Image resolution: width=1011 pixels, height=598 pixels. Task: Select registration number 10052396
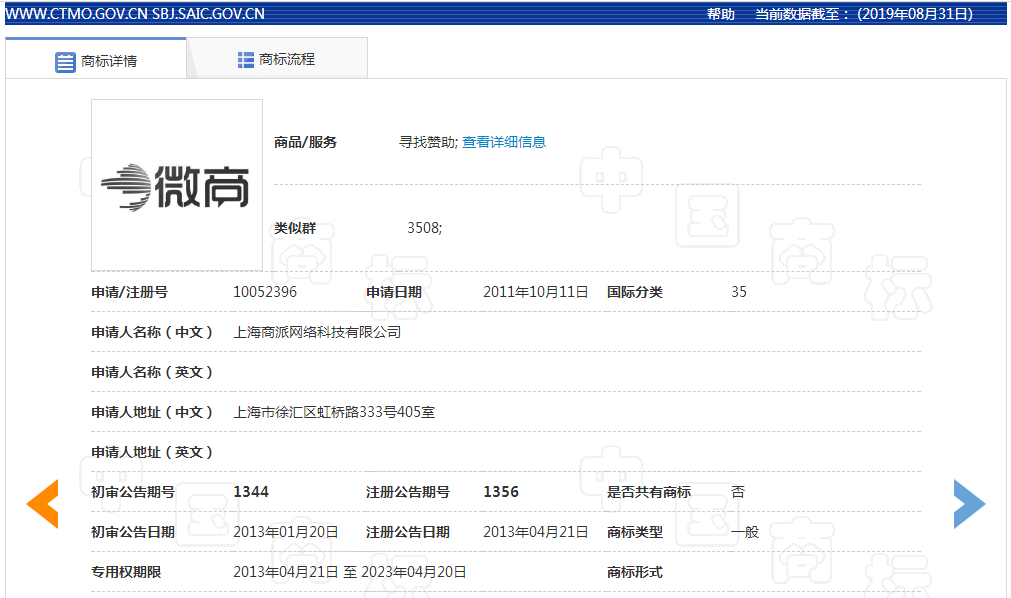pyautogui.click(x=265, y=292)
